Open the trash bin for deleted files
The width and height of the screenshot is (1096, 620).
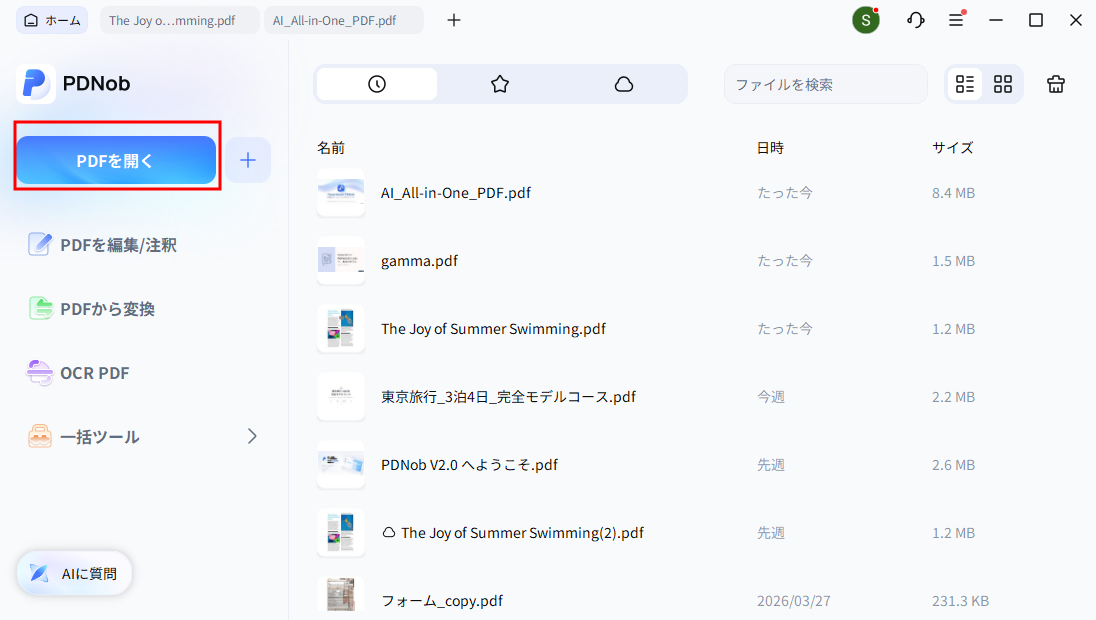1055,84
